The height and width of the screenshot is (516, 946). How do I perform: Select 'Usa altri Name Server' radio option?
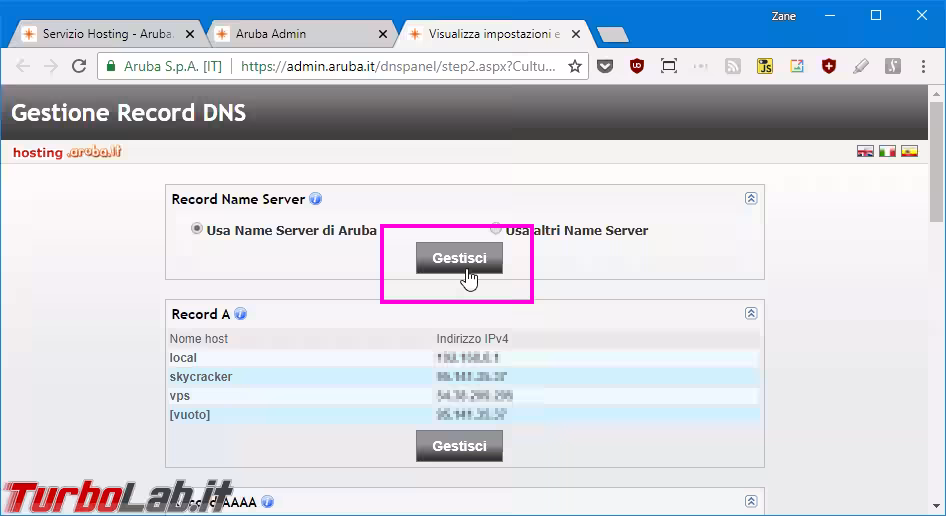point(496,229)
